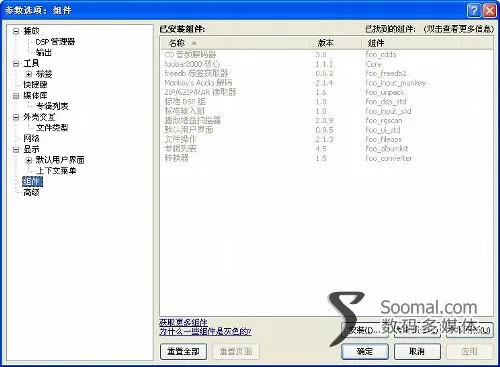Confirm with the 确定 button
Image resolution: width=500 pixels, height=367 pixels.
pyautogui.click(x=365, y=352)
